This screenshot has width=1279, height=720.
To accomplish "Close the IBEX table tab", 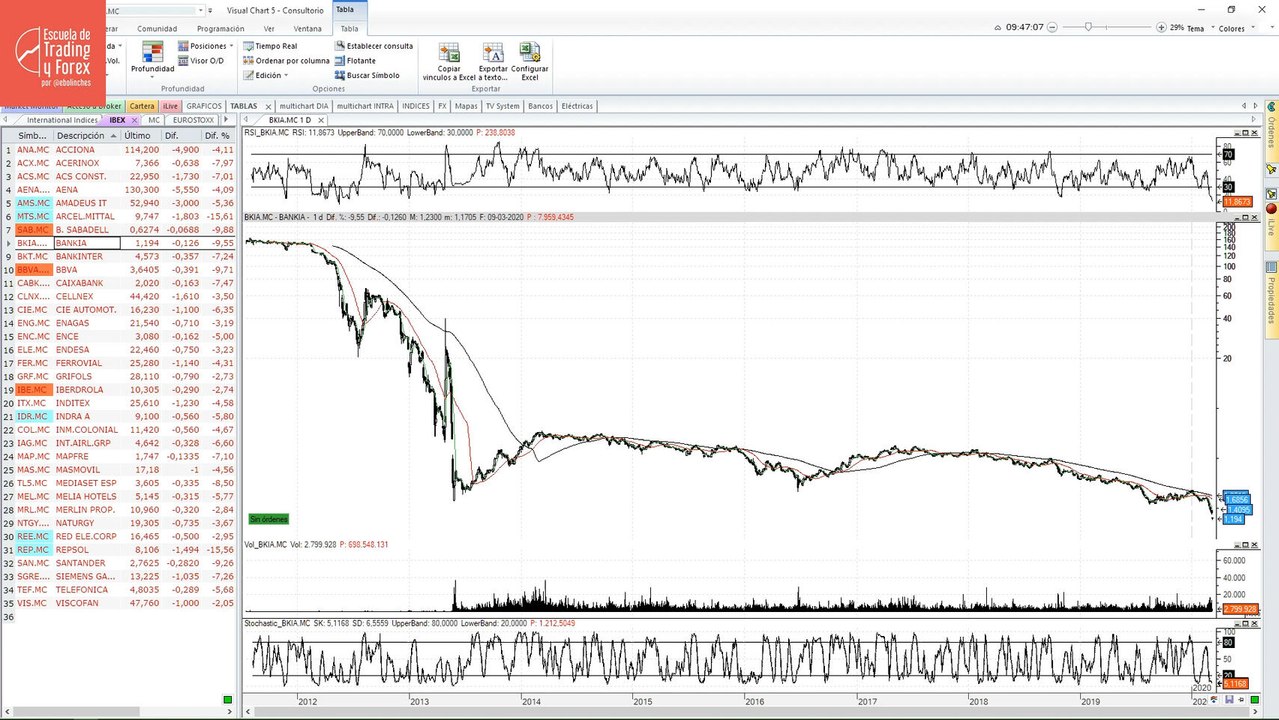I will point(134,120).
